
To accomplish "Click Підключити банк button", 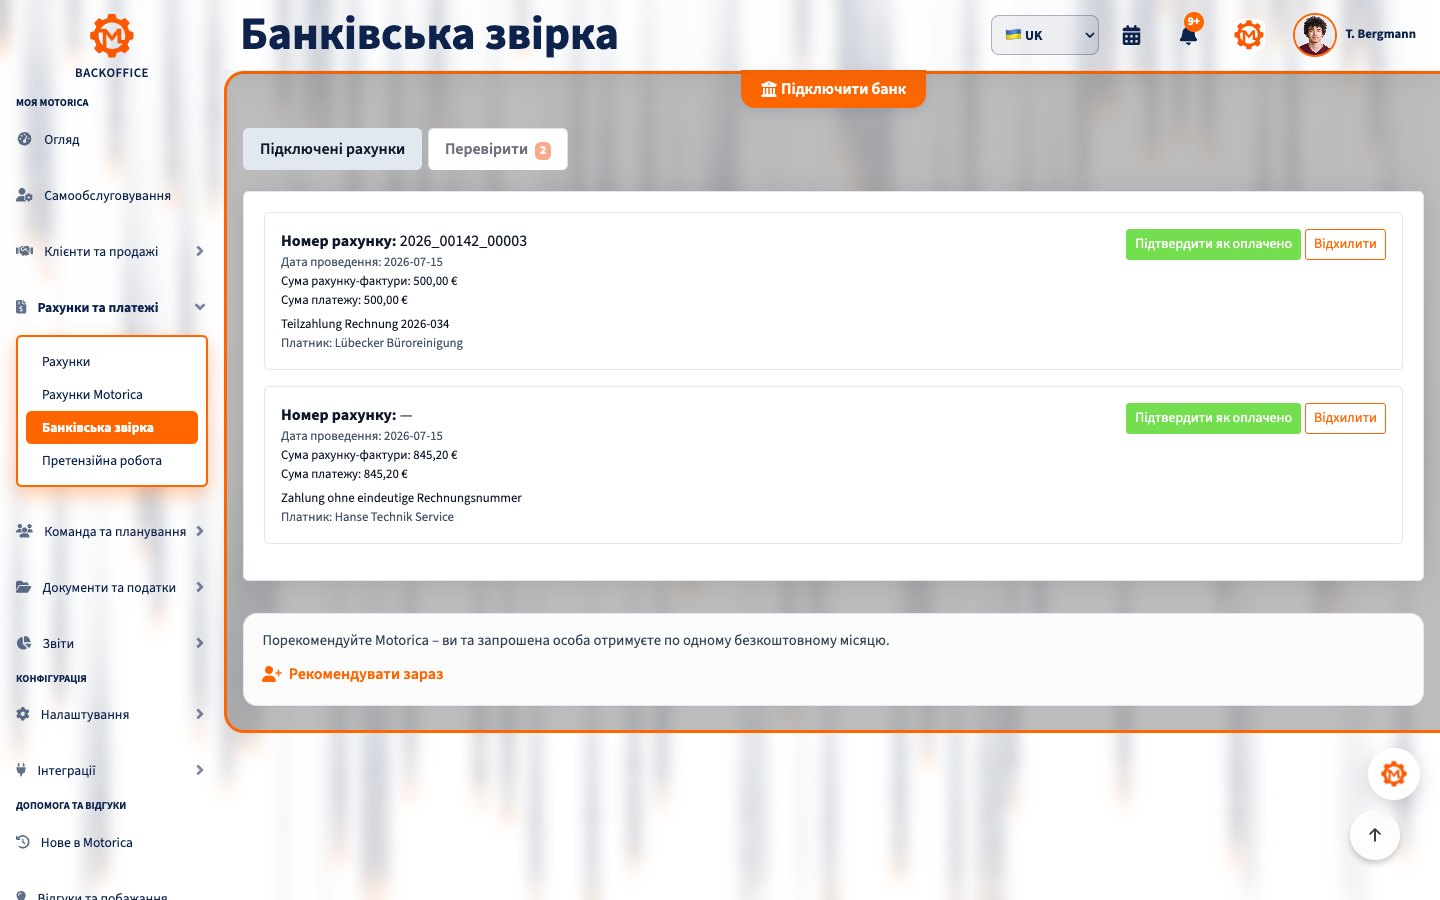I will coord(833,89).
